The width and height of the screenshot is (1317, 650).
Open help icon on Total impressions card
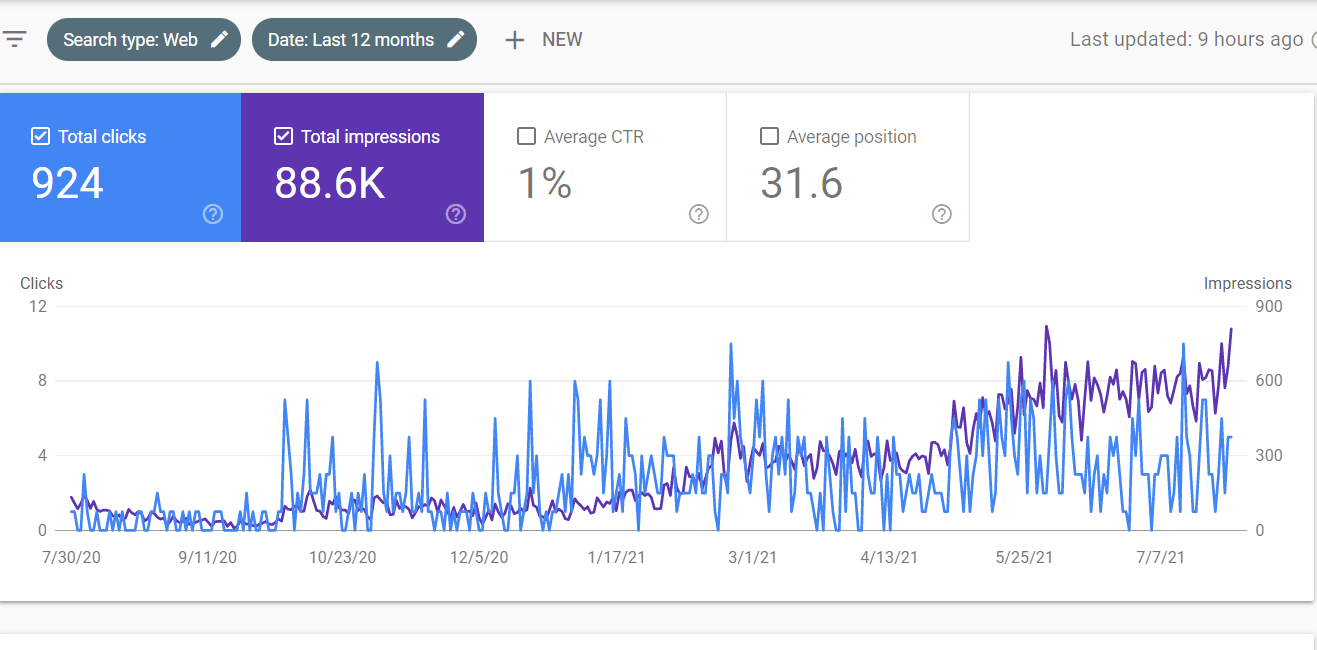tap(456, 214)
